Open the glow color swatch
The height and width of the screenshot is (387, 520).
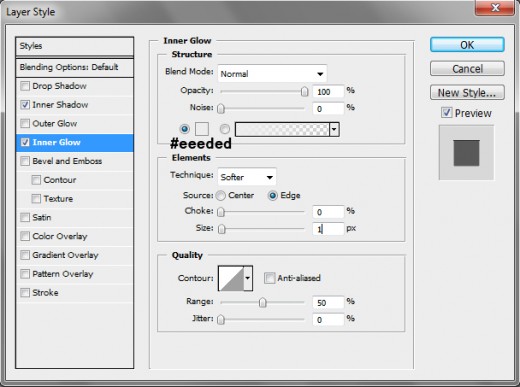(x=202, y=129)
